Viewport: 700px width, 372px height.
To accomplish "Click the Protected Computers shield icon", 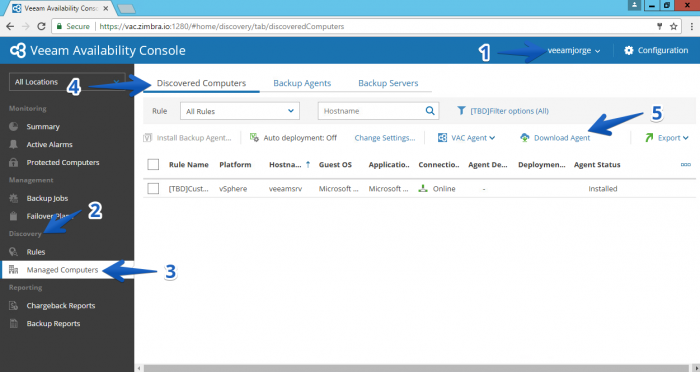I will click(x=14, y=163).
